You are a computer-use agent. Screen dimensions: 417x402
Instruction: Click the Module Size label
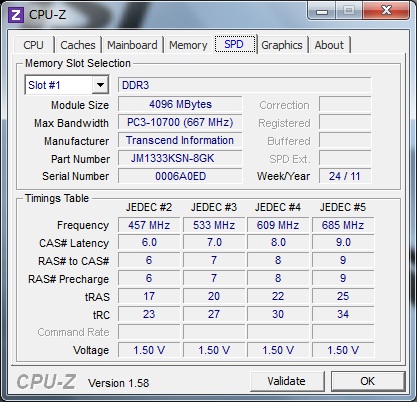tap(80, 105)
